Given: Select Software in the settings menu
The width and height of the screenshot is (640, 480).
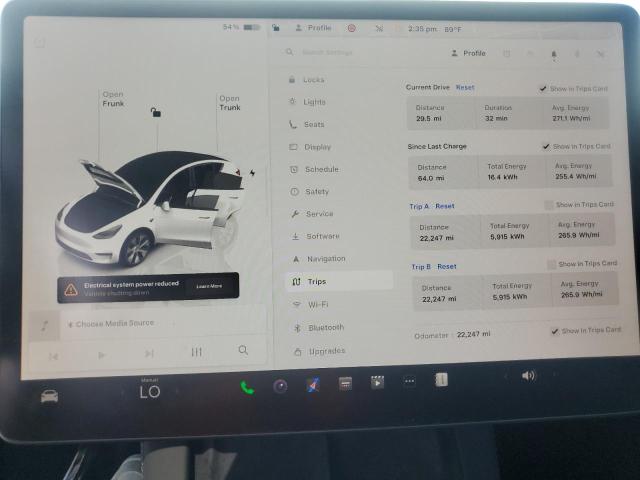Looking at the screenshot, I should (322, 236).
